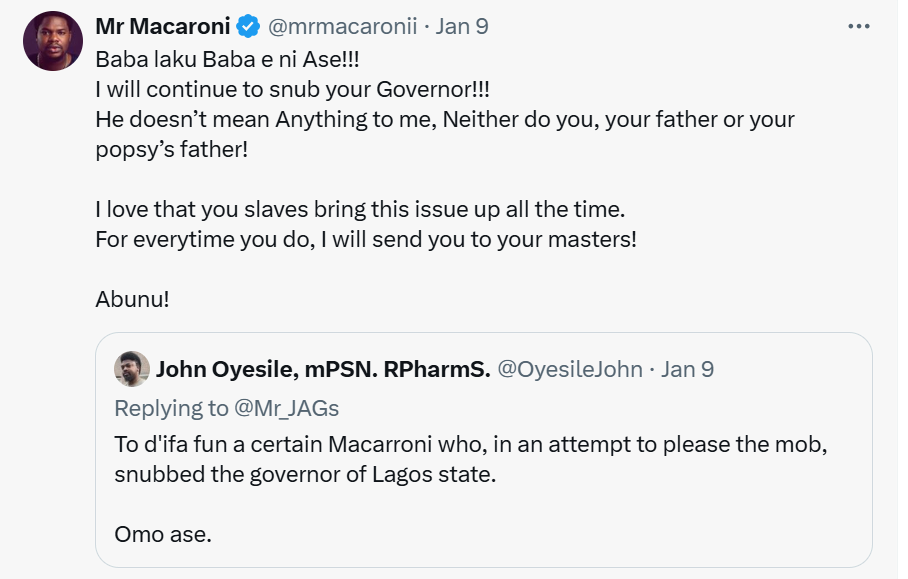This screenshot has width=908, height=579.
Task: Click the @mrmacaronii handle
Action: pos(342,27)
